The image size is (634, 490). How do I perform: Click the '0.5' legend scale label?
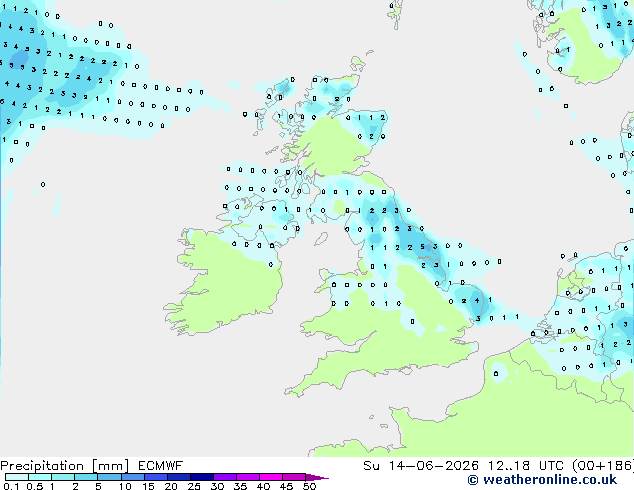(34, 486)
